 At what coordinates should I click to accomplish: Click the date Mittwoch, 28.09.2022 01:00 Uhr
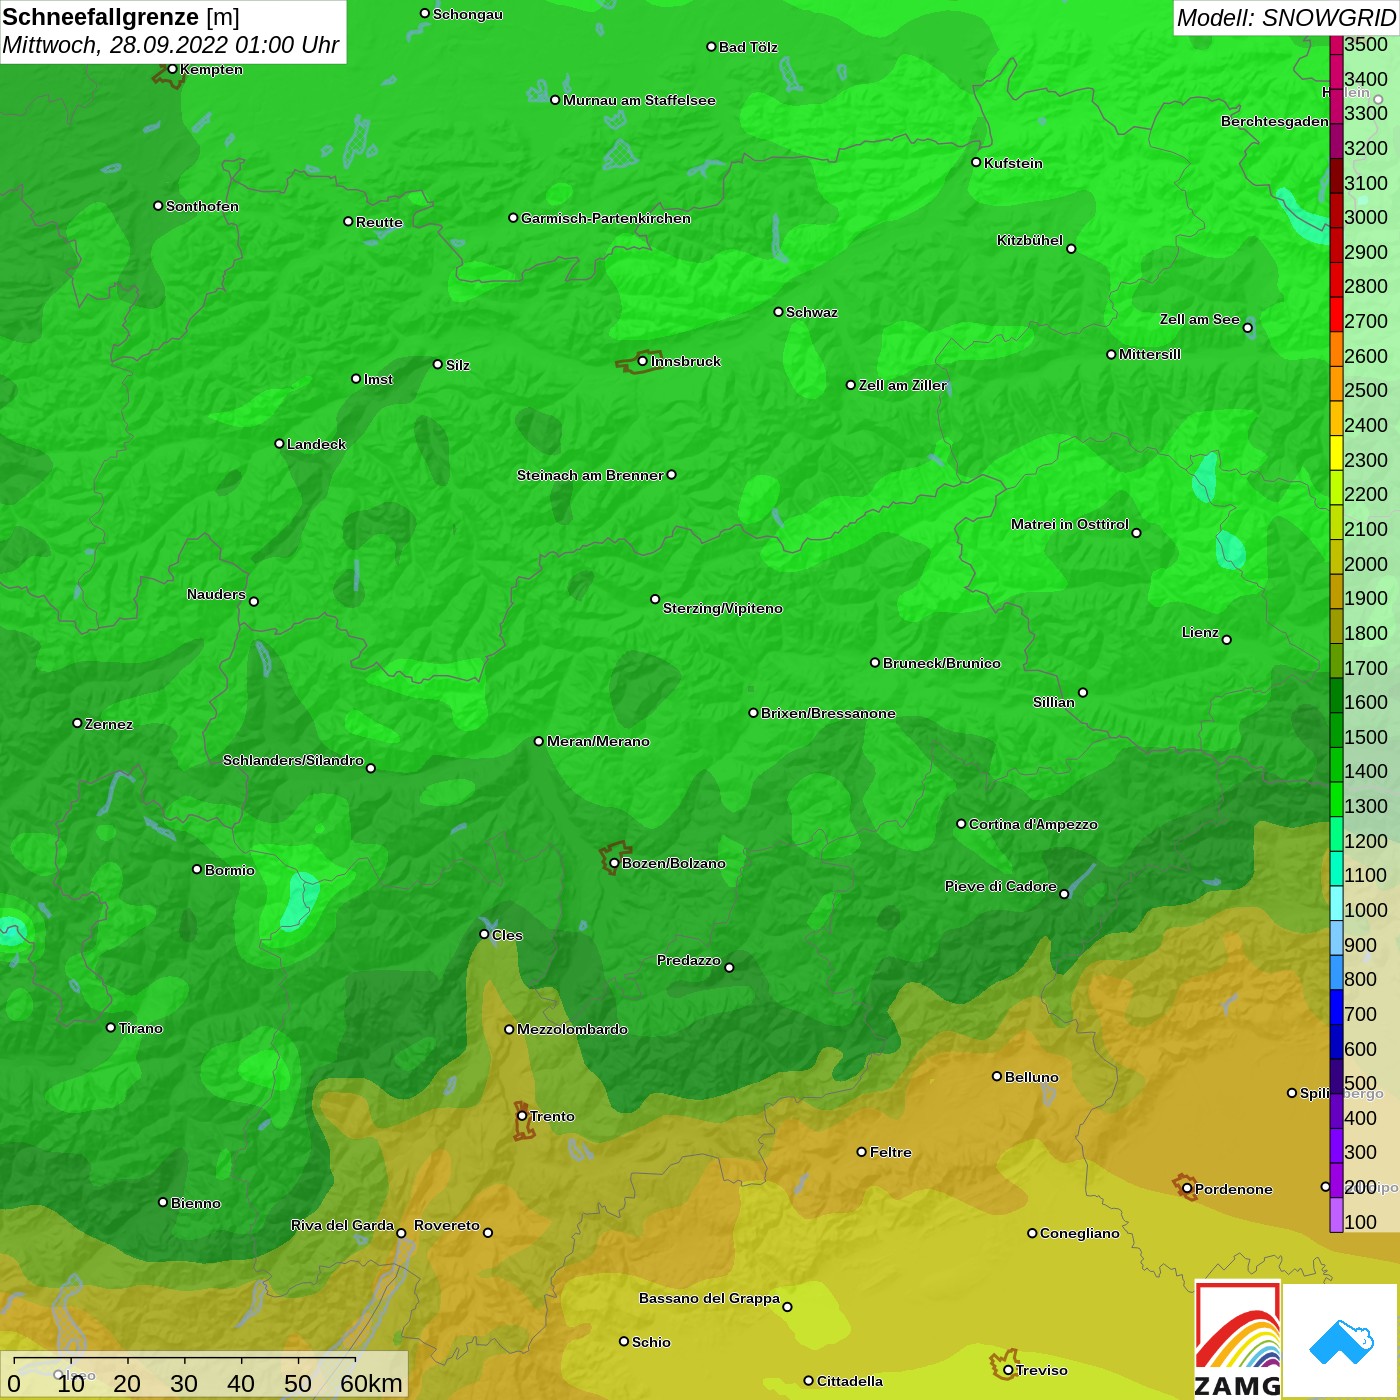click(x=171, y=45)
